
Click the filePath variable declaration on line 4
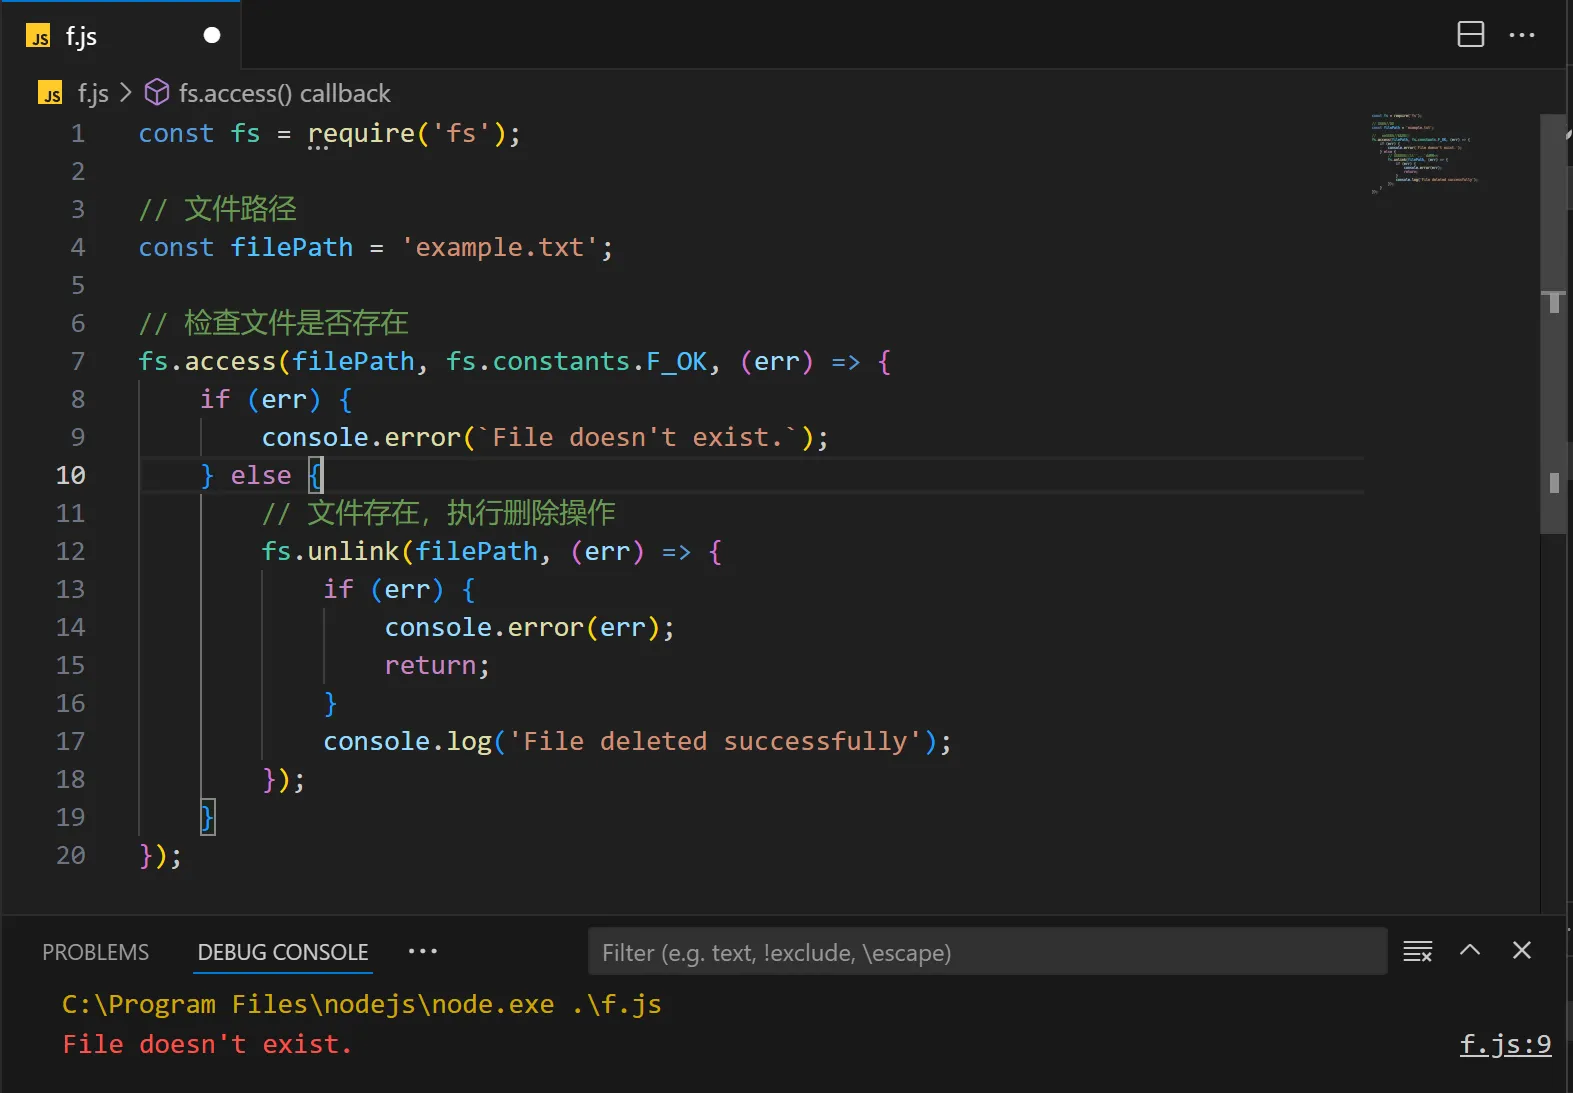point(292,247)
